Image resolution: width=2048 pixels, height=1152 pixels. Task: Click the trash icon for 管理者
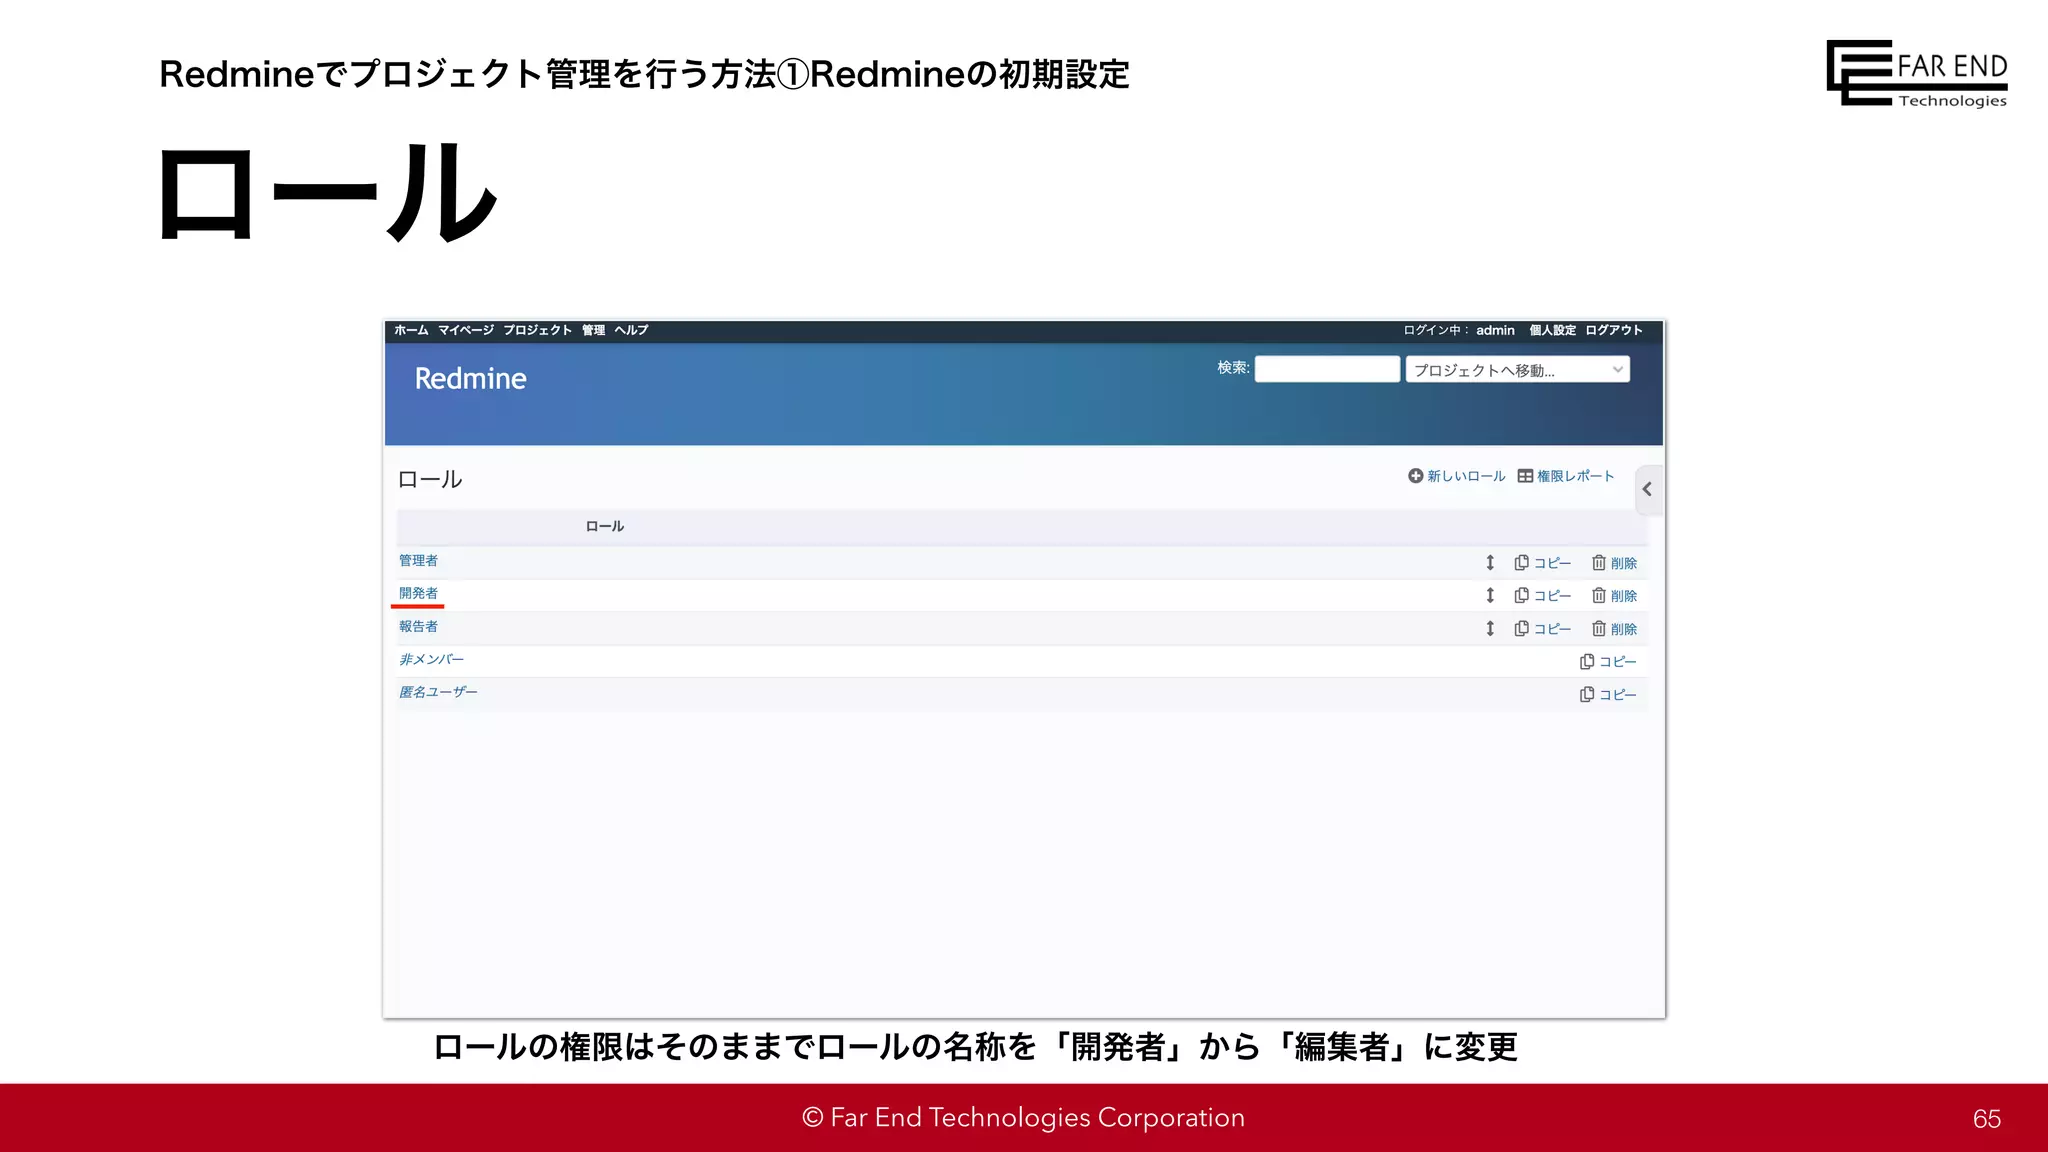point(1599,563)
